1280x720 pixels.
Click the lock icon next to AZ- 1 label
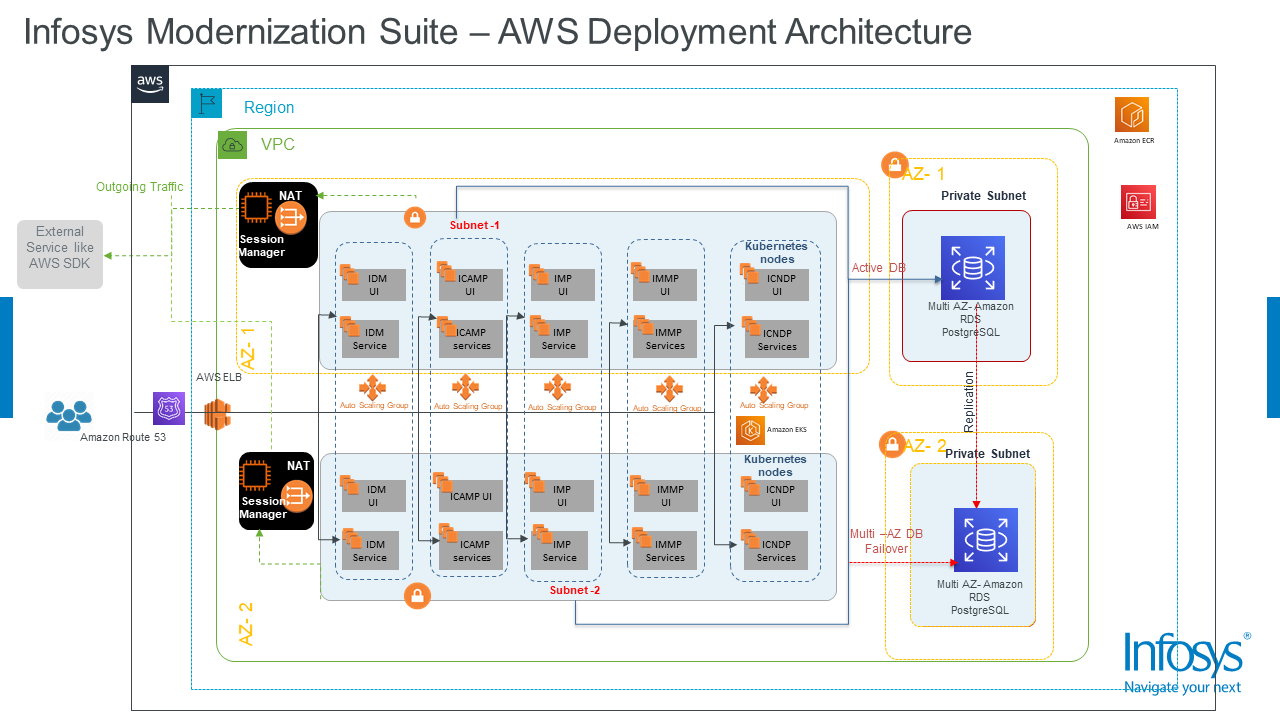pos(892,164)
